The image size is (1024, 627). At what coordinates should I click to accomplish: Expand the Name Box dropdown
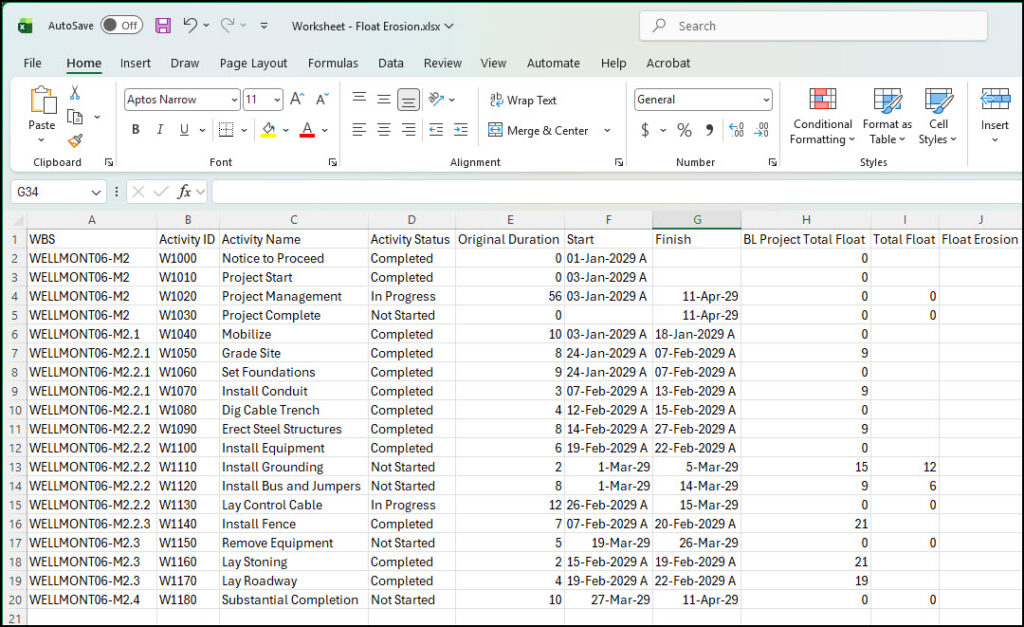click(x=96, y=192)
